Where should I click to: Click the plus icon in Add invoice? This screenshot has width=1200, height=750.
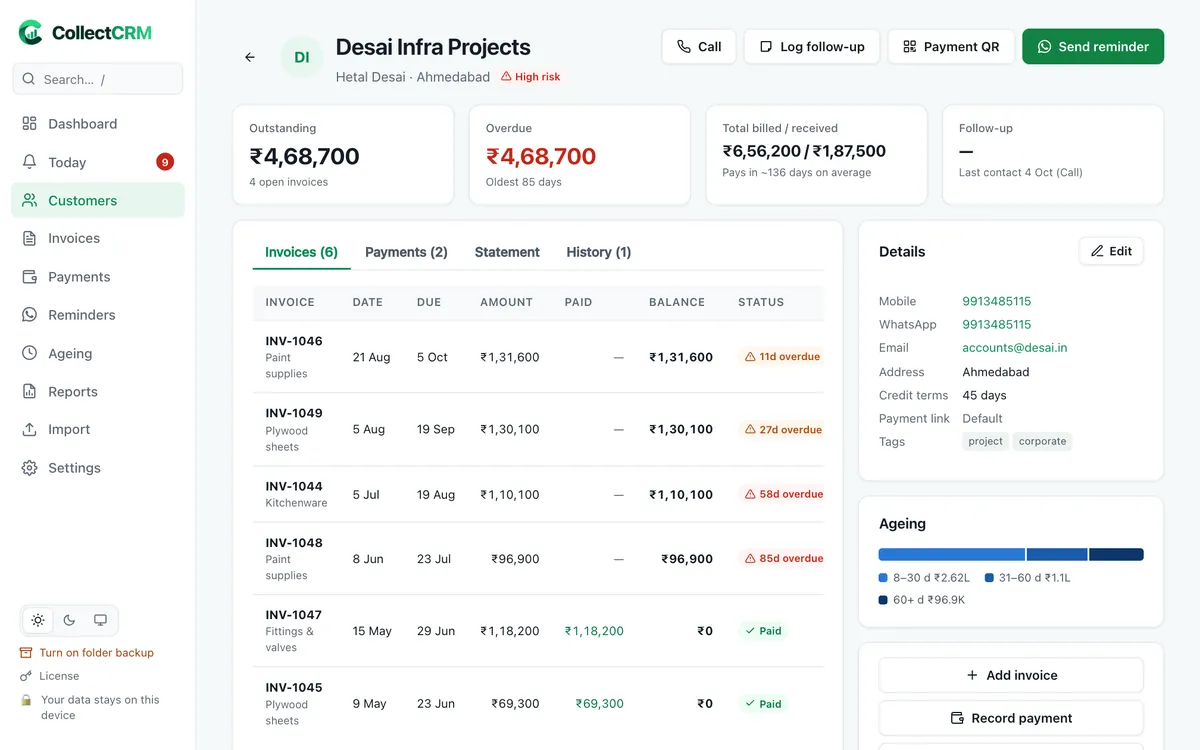(972, 675)
